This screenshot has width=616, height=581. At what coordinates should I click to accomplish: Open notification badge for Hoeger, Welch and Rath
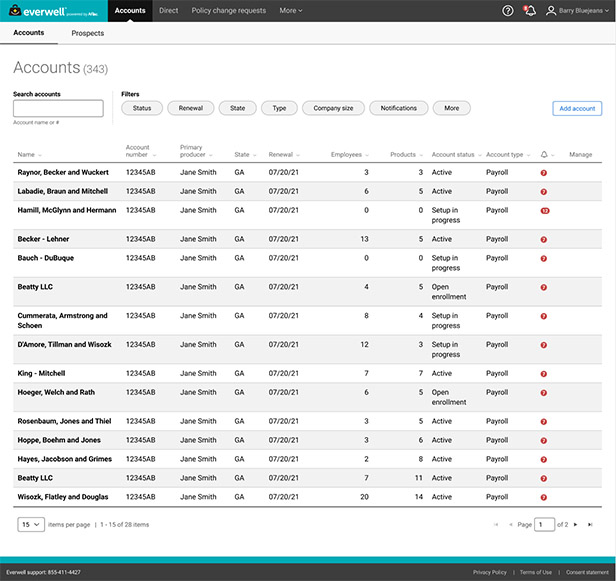tap(544, 393)
